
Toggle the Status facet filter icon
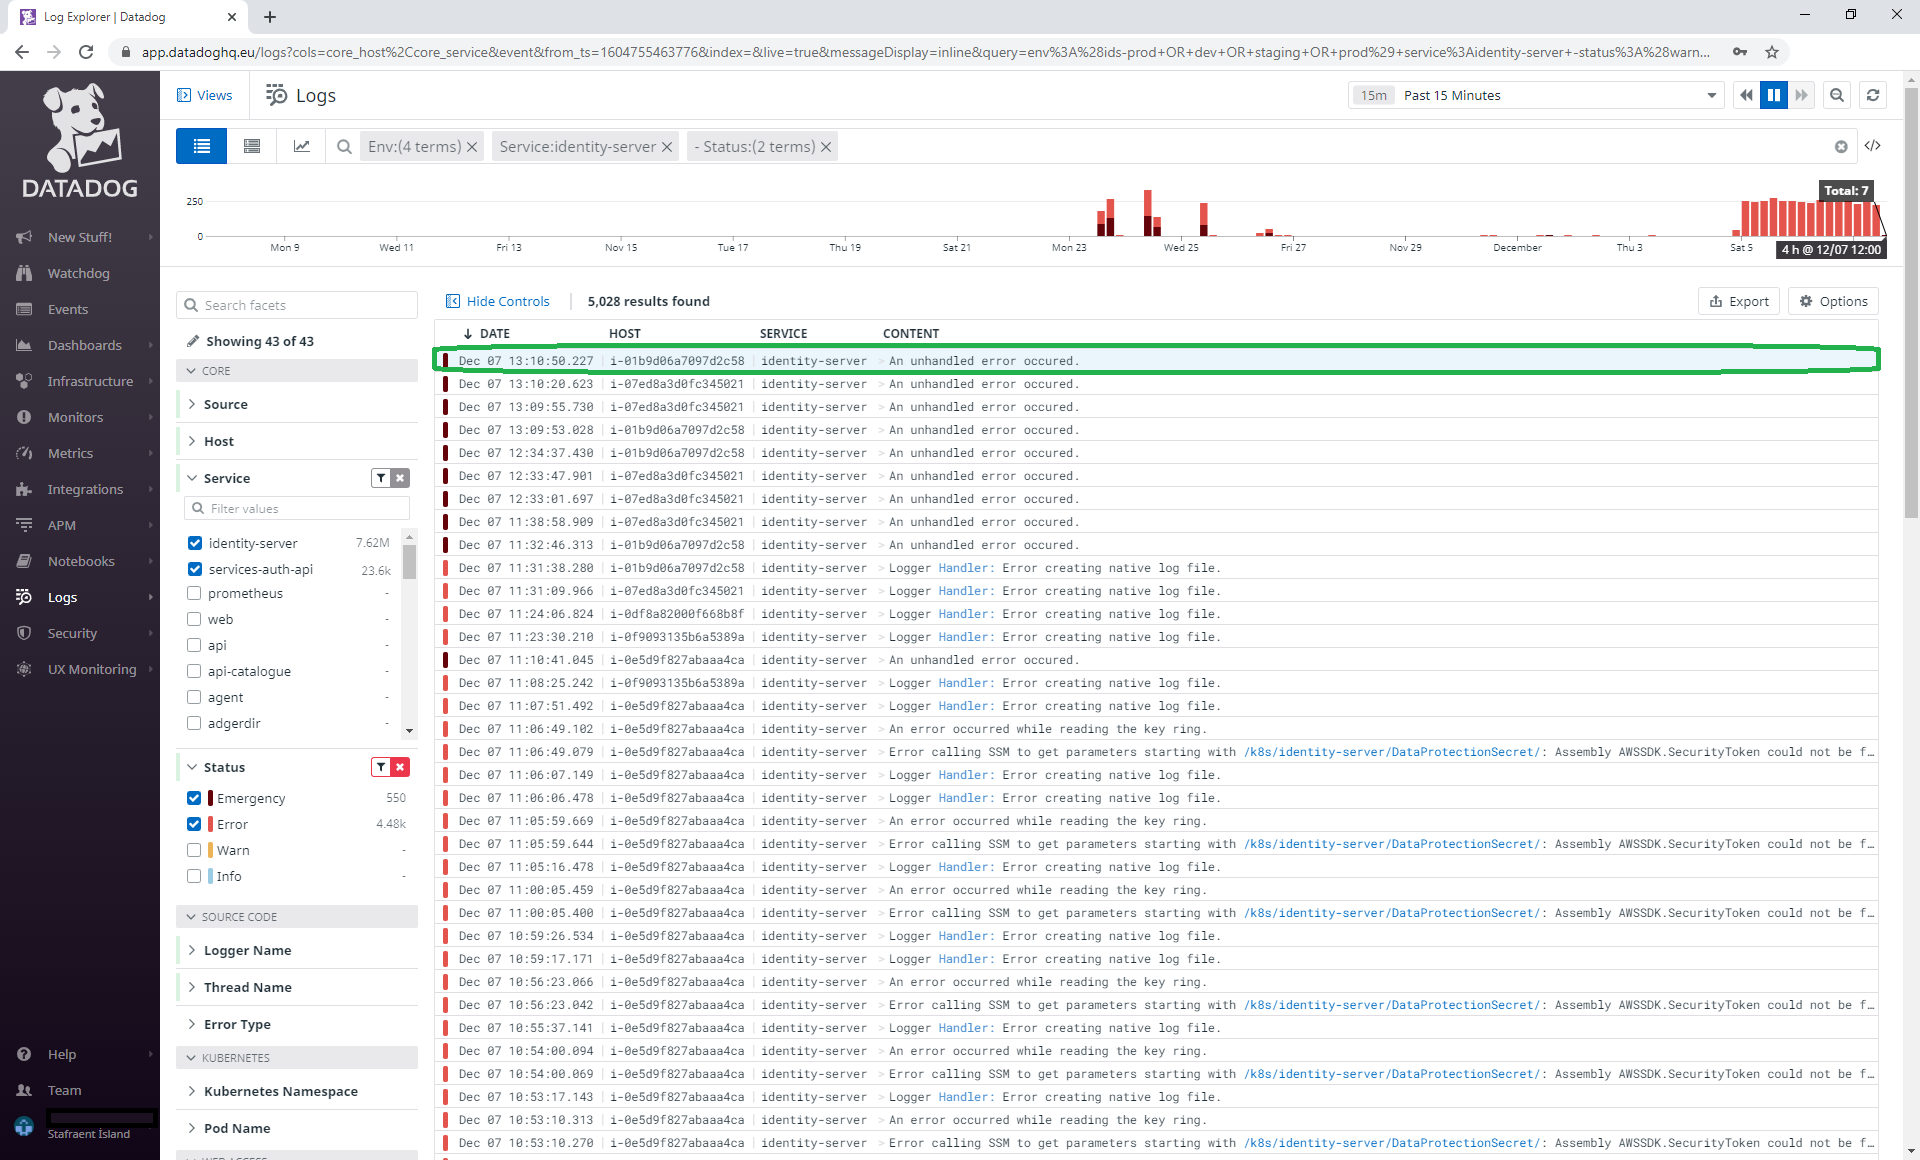381,767
